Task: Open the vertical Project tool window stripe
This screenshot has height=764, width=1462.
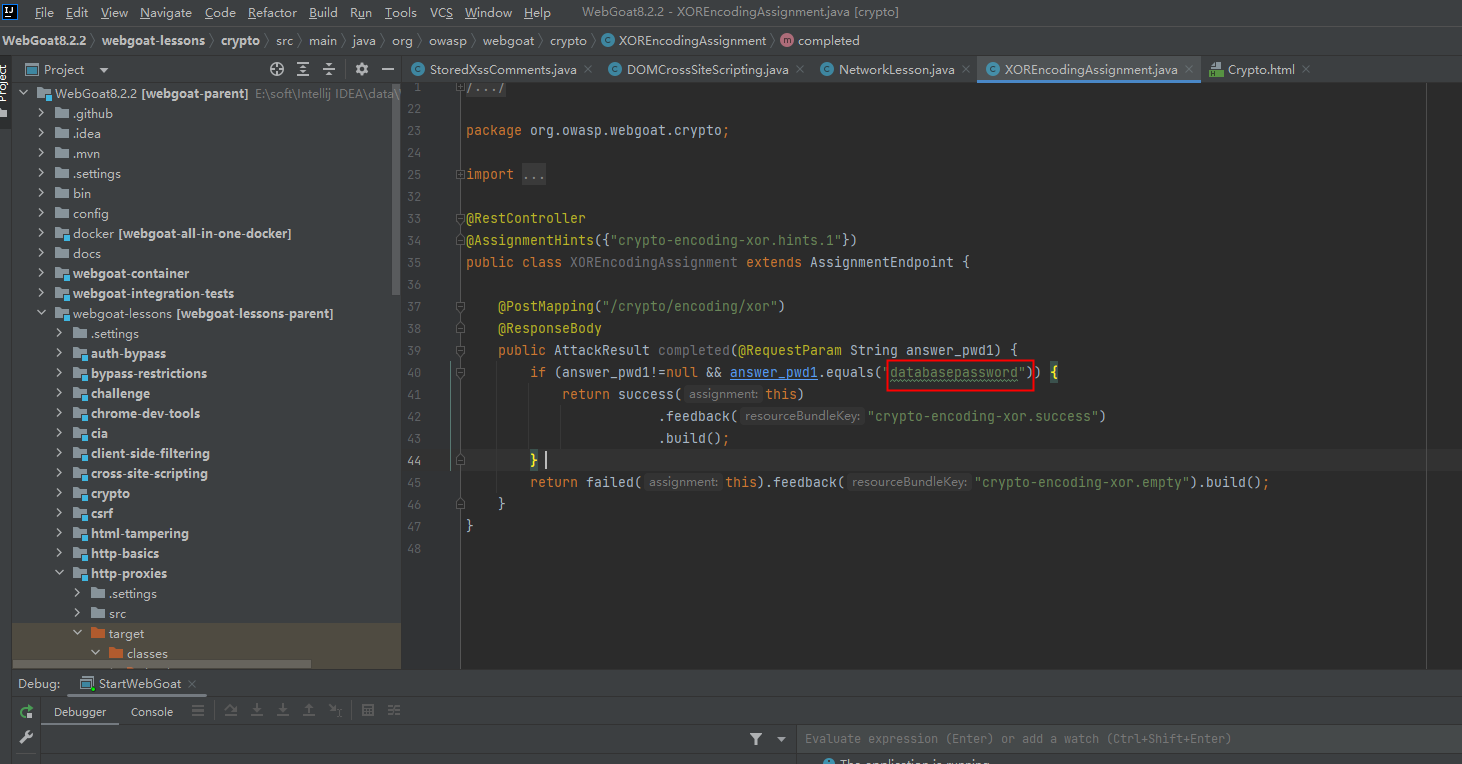Action: [x=5, y=90]
